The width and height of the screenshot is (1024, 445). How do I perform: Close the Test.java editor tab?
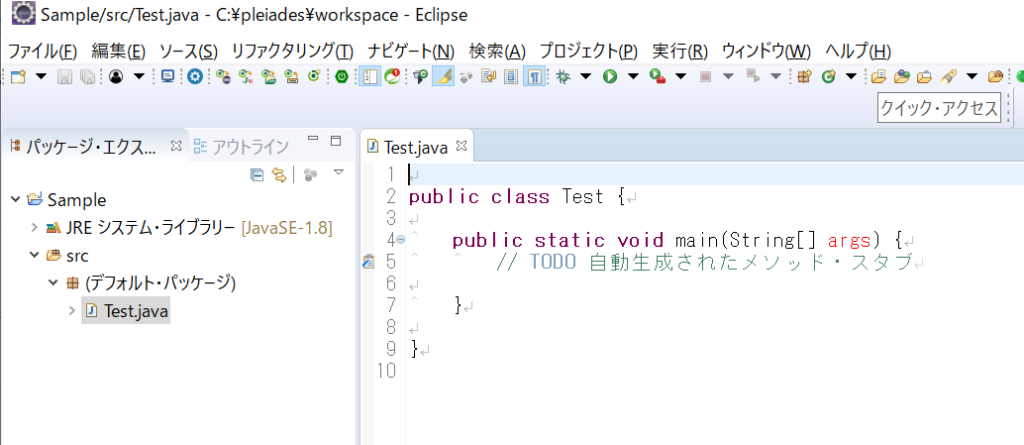(x=461, y=146)
